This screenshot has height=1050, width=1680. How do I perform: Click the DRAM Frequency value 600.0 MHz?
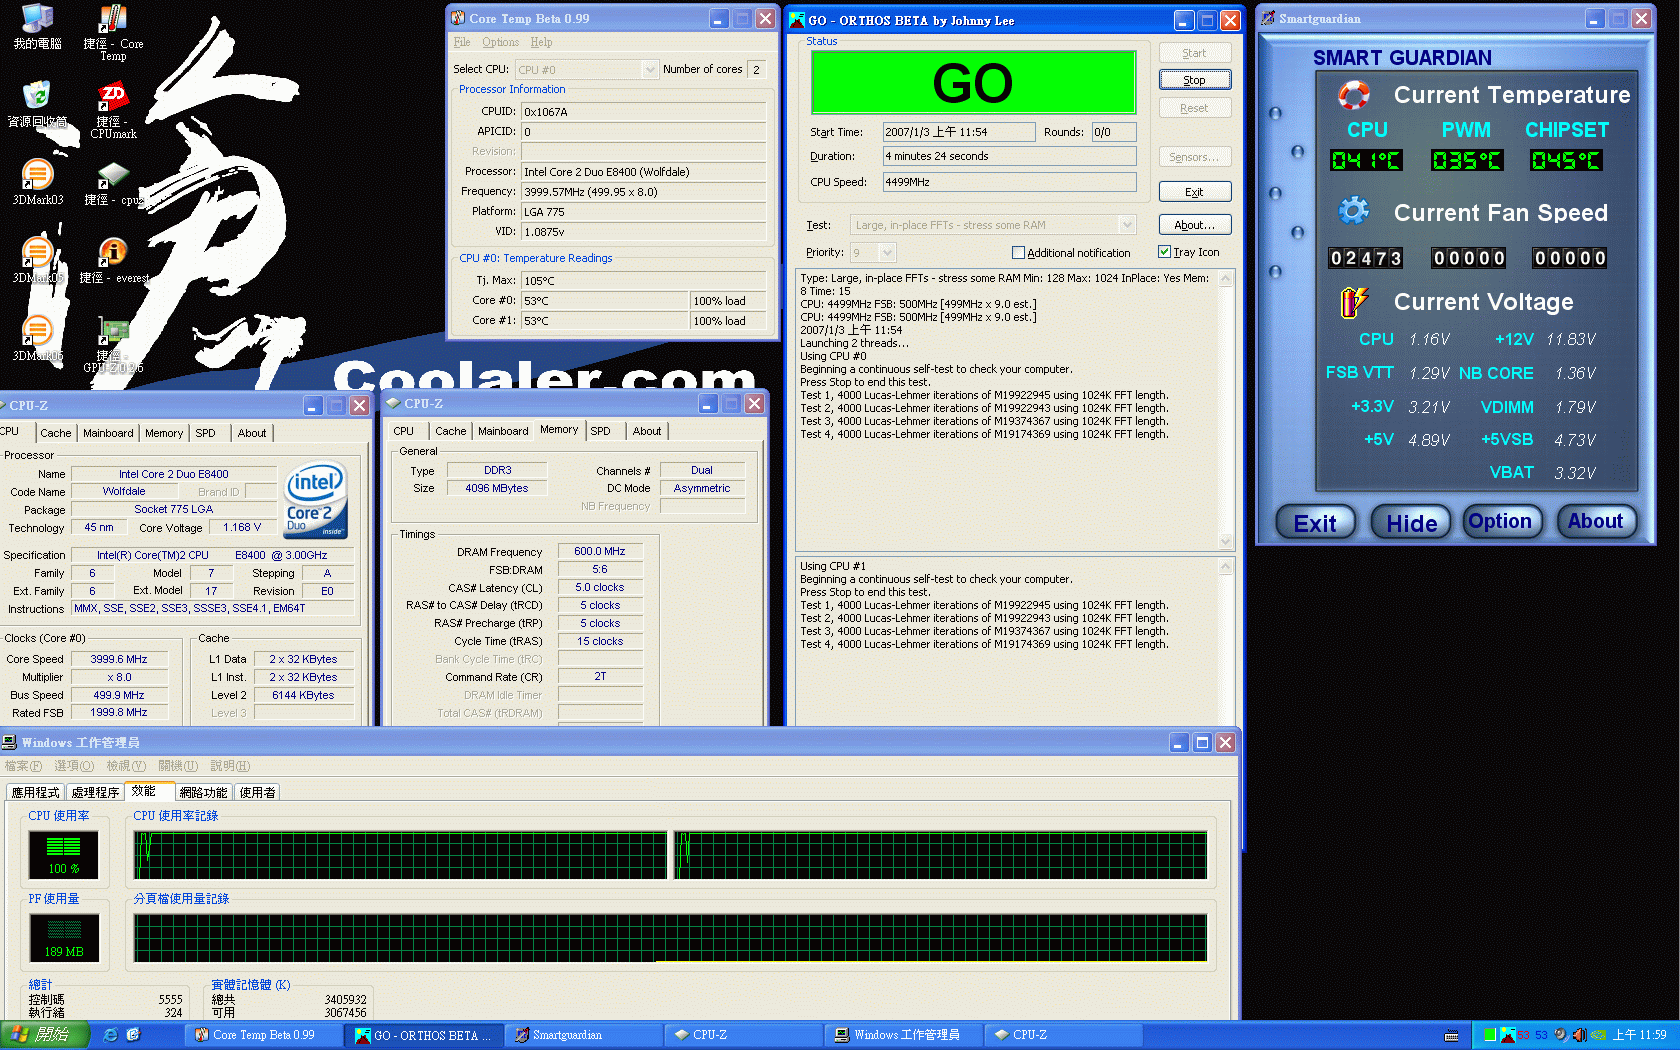click(x=600, y=551)
